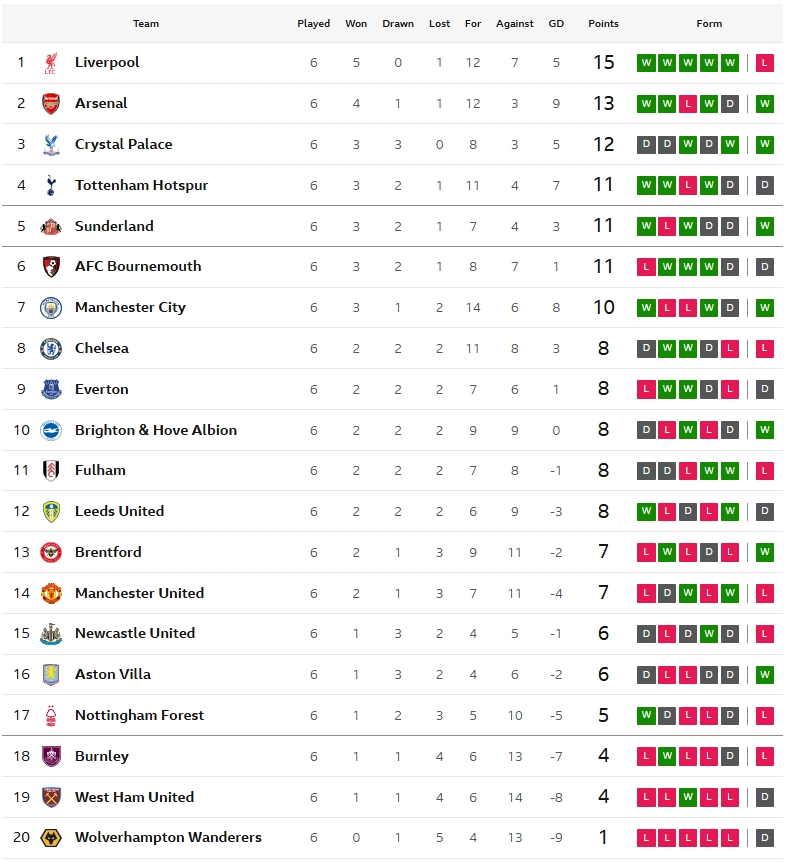The width and height of the screenshot is (786, 862).
Task: Click the AFC Bournemouth team name
Action: [x=138, y=266]
